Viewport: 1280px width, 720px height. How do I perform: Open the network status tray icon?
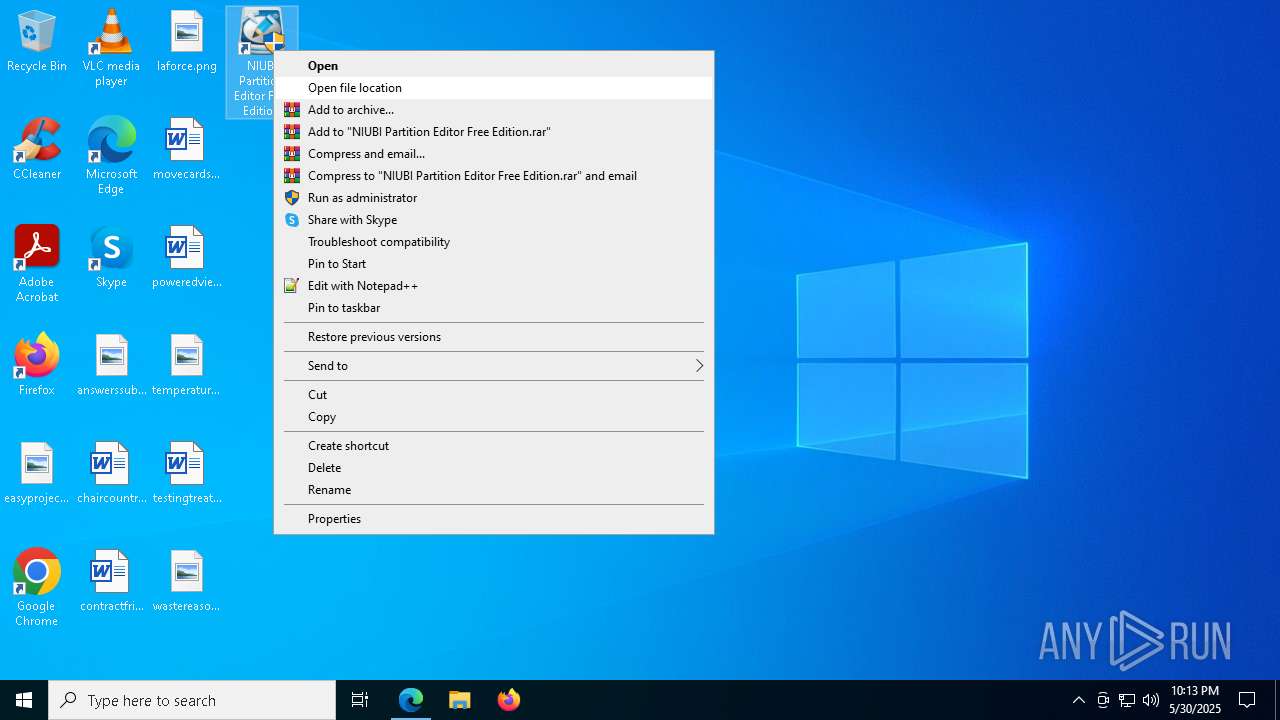(1127, 700)
